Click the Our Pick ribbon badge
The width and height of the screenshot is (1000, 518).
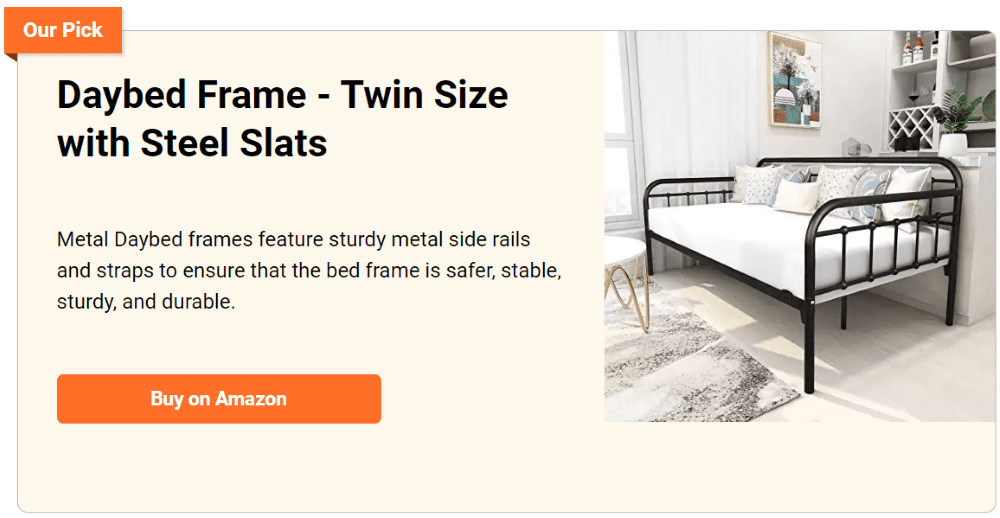click(62, 30)
